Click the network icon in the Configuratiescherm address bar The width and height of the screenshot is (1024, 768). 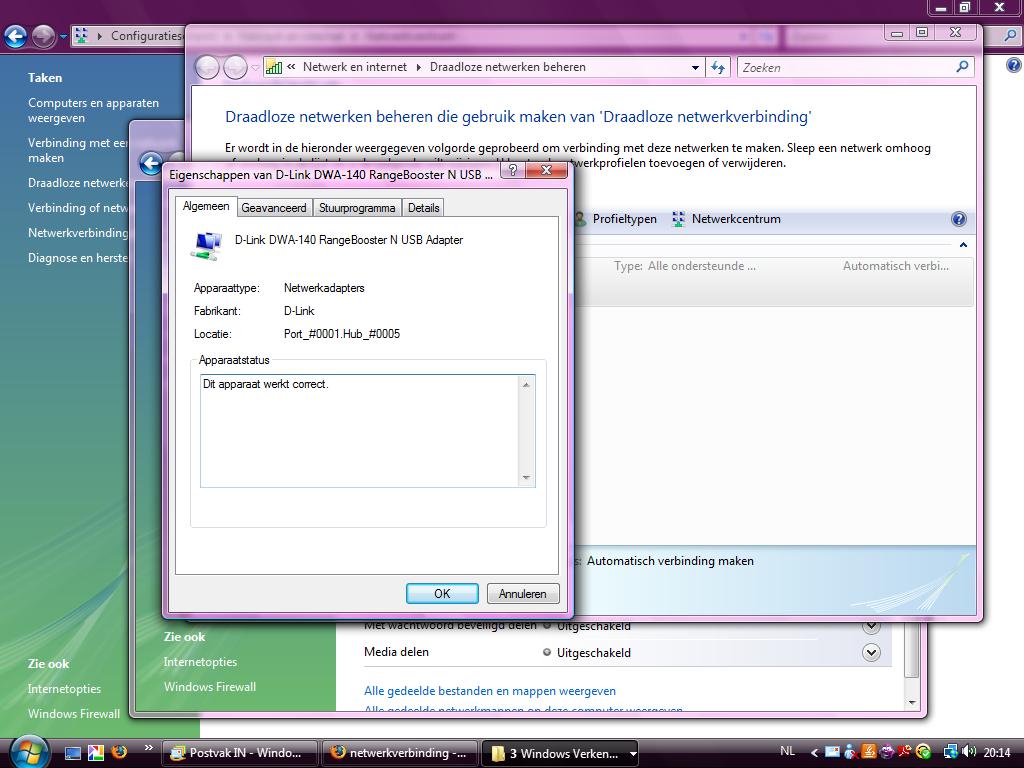point(81,35)
